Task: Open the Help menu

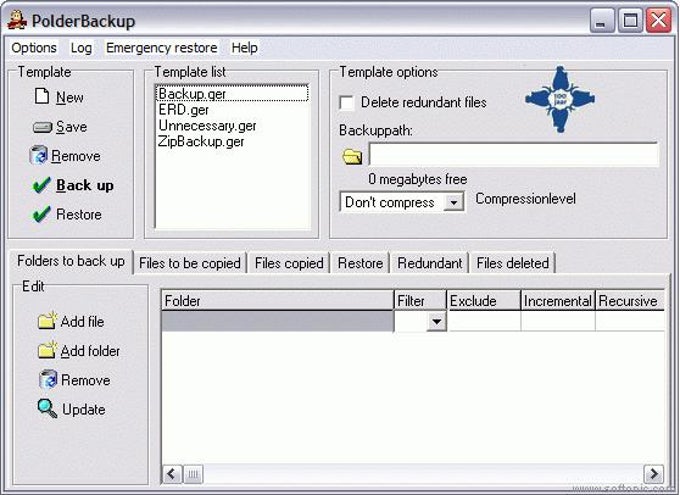Action: [x=244, y=48]
